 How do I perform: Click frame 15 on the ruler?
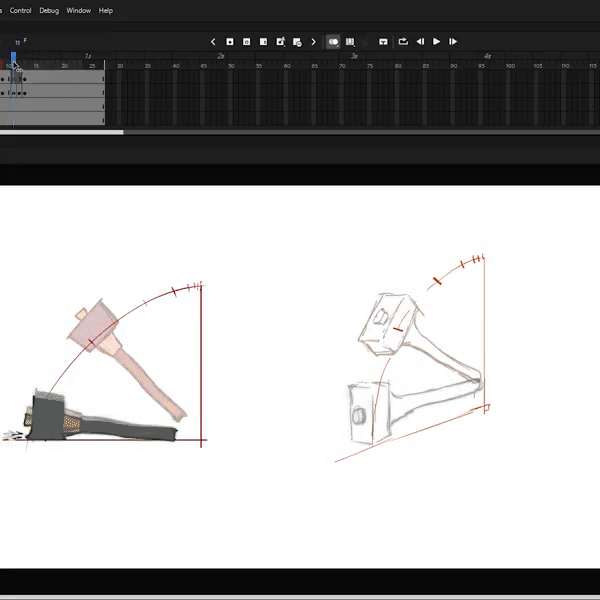36,66
